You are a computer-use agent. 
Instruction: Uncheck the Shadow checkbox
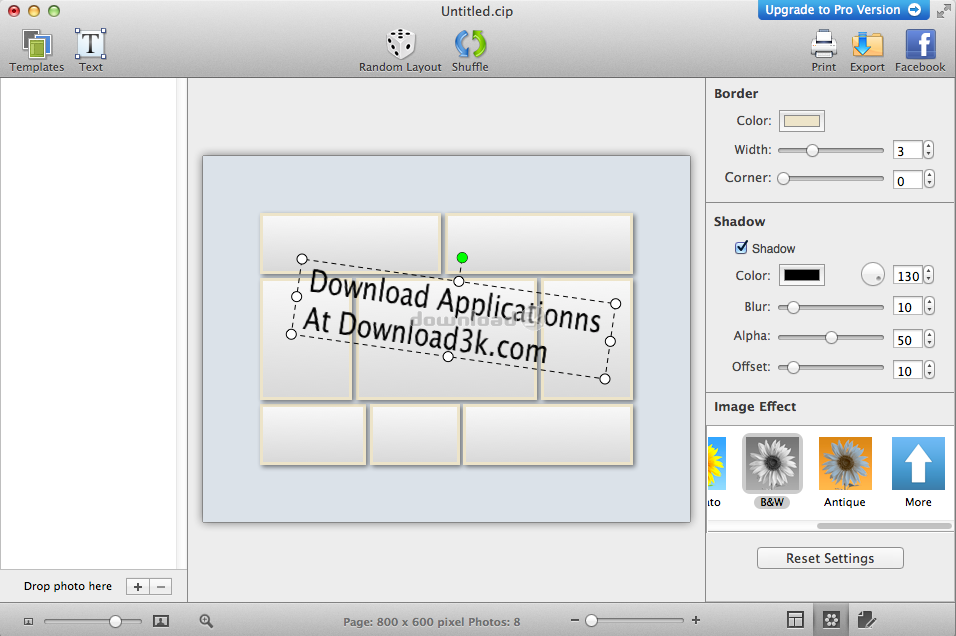tap(741, 248)
